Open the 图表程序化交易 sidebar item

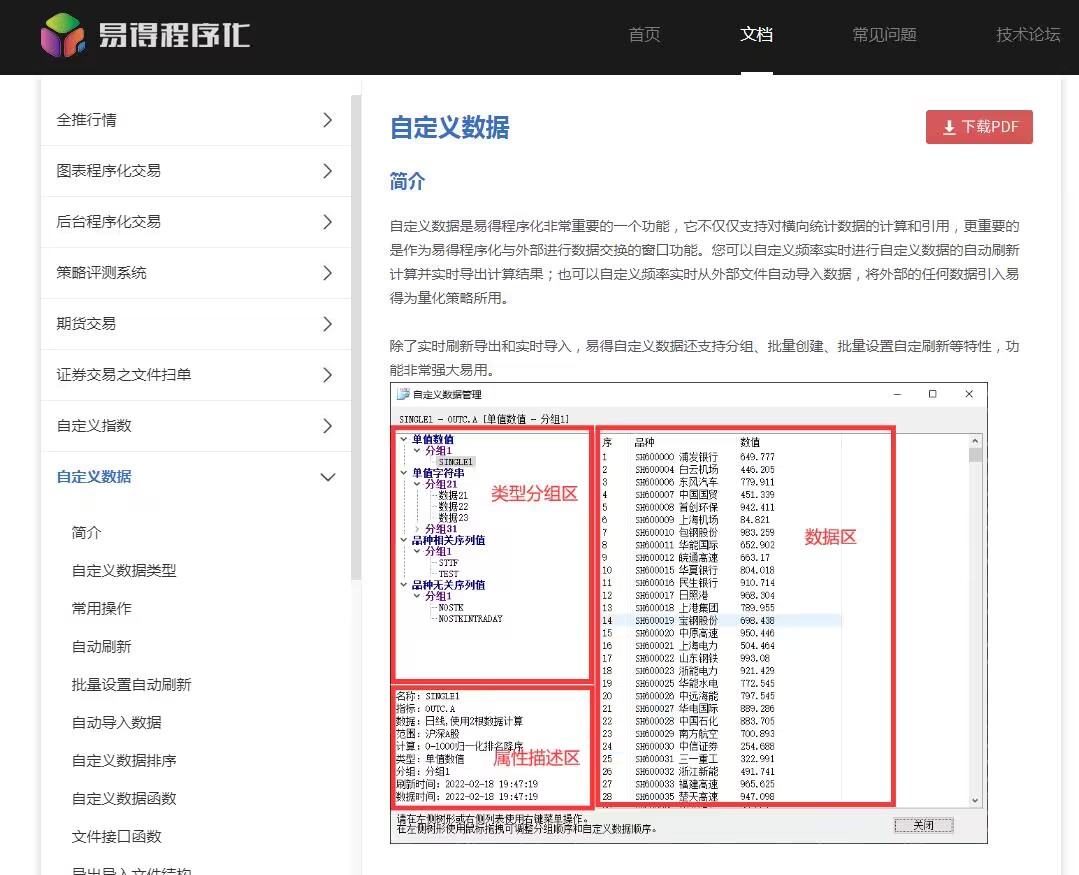coord(109,171)
